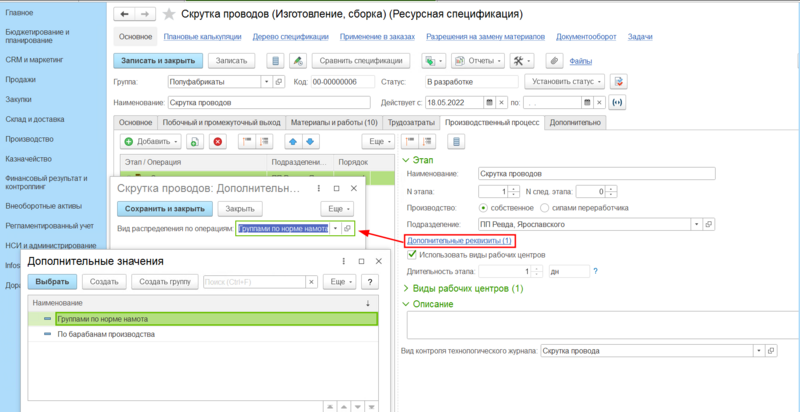The height and width of the screenshot is (412, 800).
Task: Click the paperclip attachments icon
Action: click(x=554, y=61)
